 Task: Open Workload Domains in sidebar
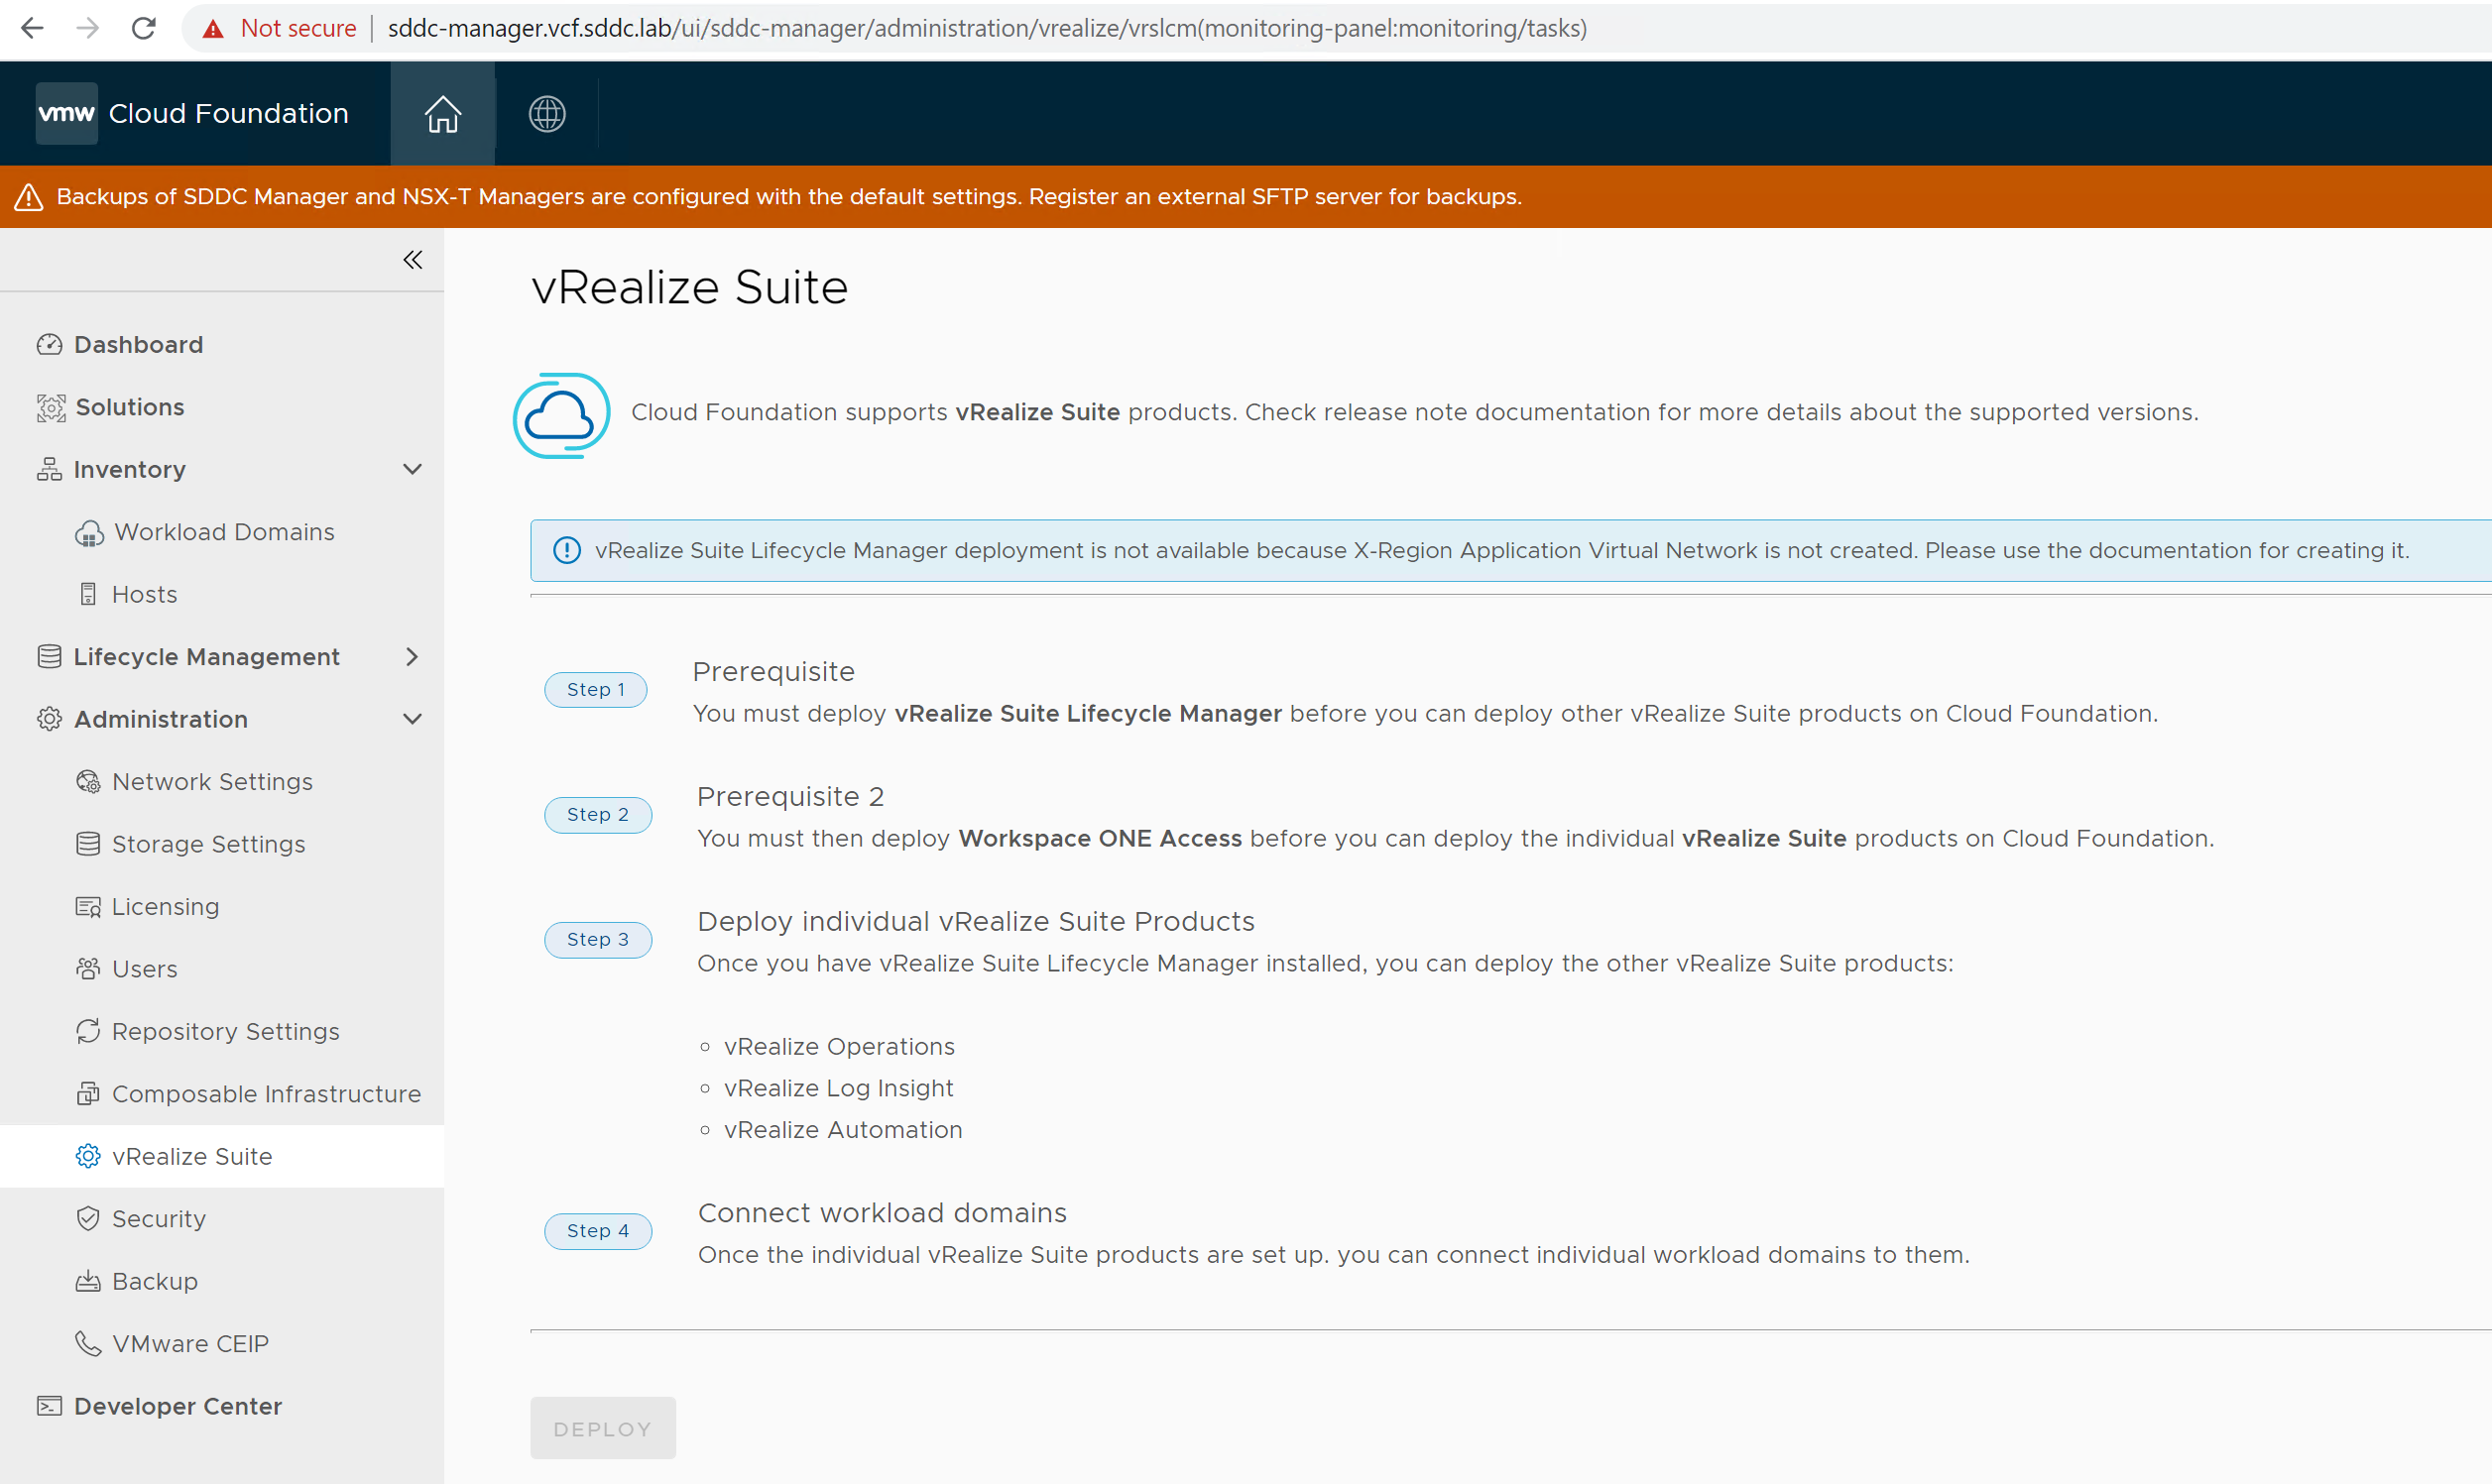coord(223,532)
